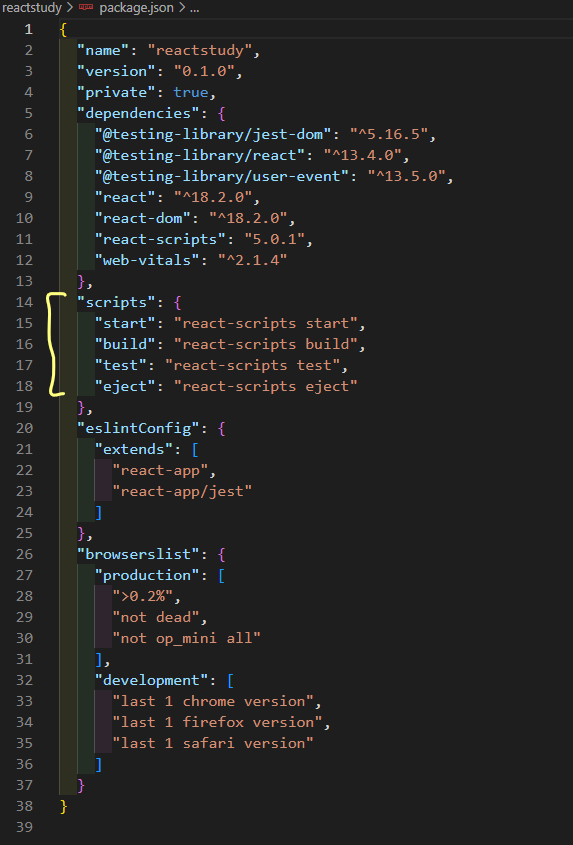
Task: Click the "start" script key
Action: (126, 323)
